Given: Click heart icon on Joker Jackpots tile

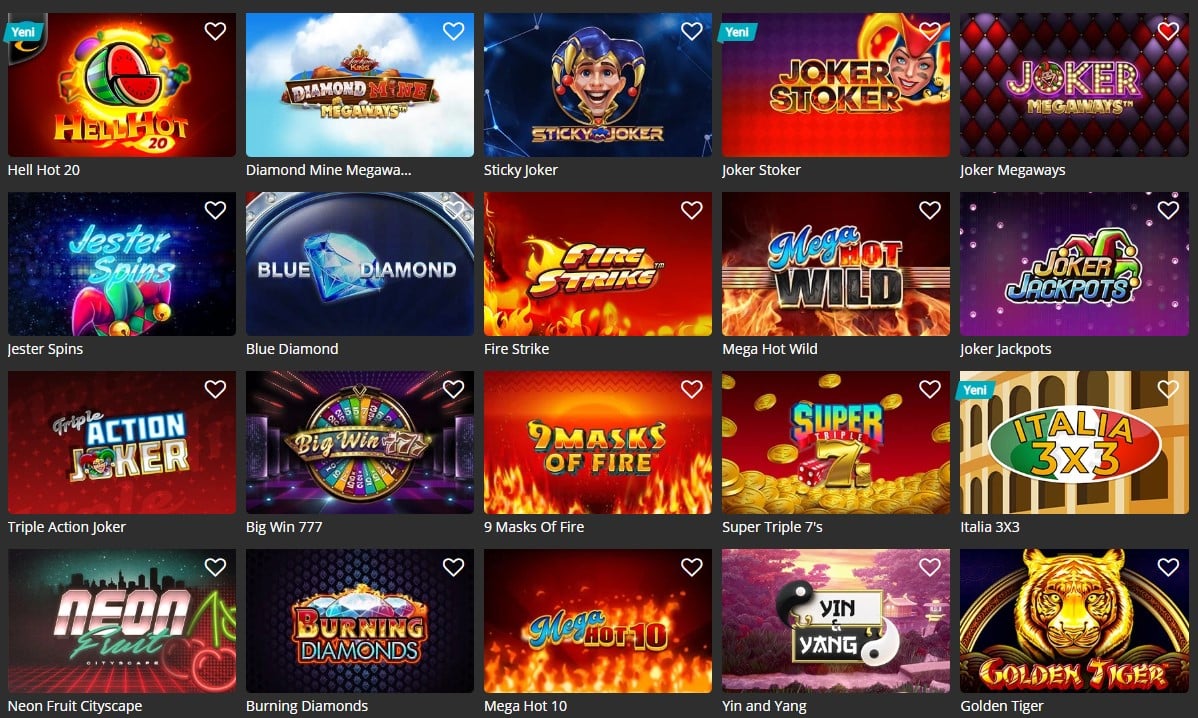Looking at the screenshot, I should pyautogui.click(x=1168, y=210).
